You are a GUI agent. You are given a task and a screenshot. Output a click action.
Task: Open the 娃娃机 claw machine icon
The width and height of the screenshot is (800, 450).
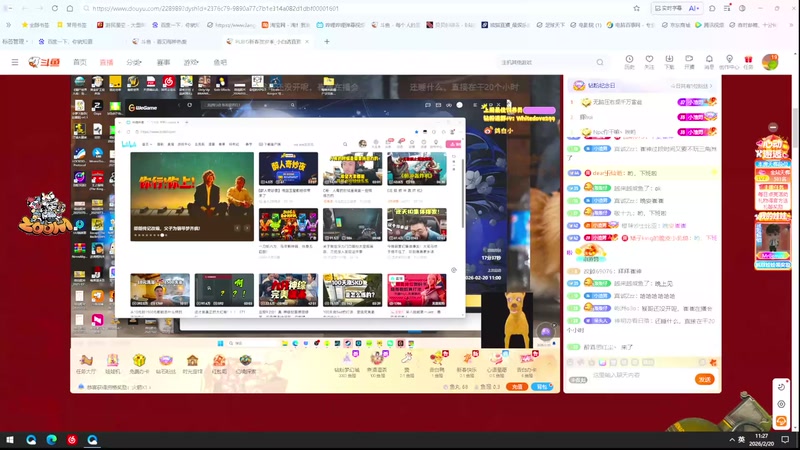pos(112,364)
